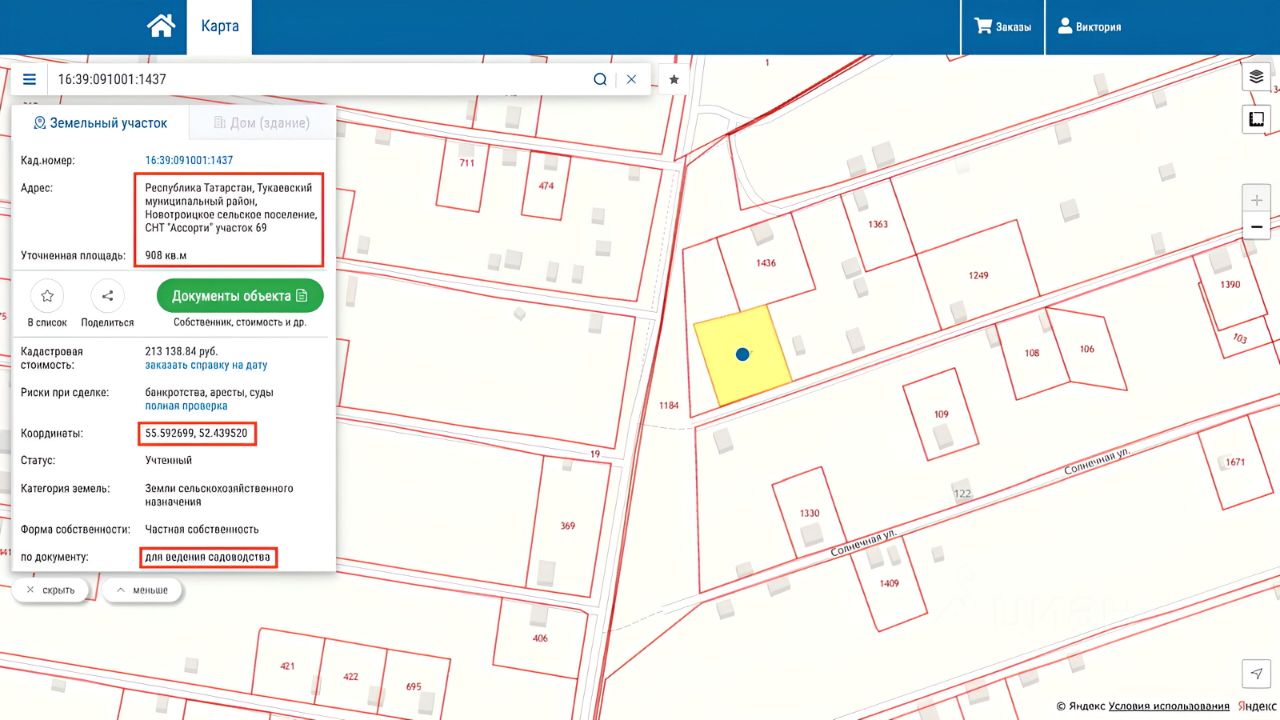
Task: Open the home page icon
Action: tap(161, 26)
